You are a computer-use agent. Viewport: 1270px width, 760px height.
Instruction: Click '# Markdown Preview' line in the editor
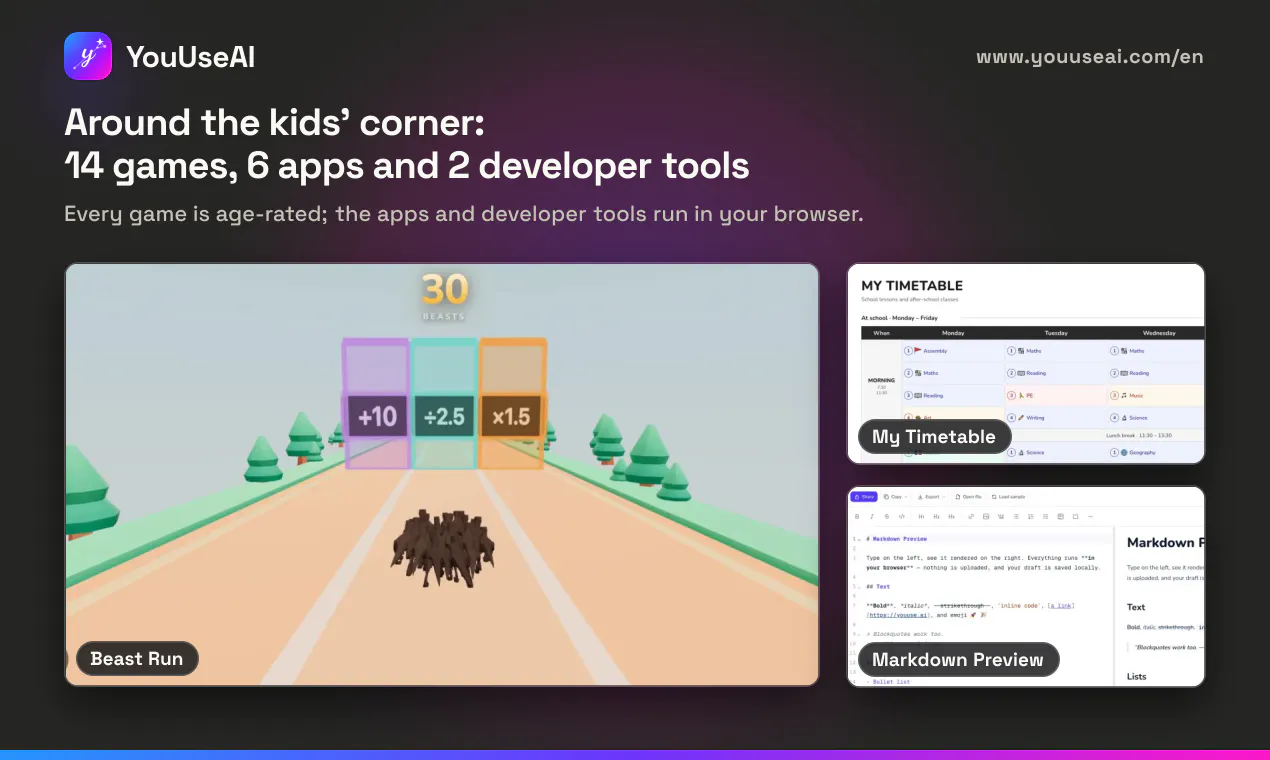896,539
